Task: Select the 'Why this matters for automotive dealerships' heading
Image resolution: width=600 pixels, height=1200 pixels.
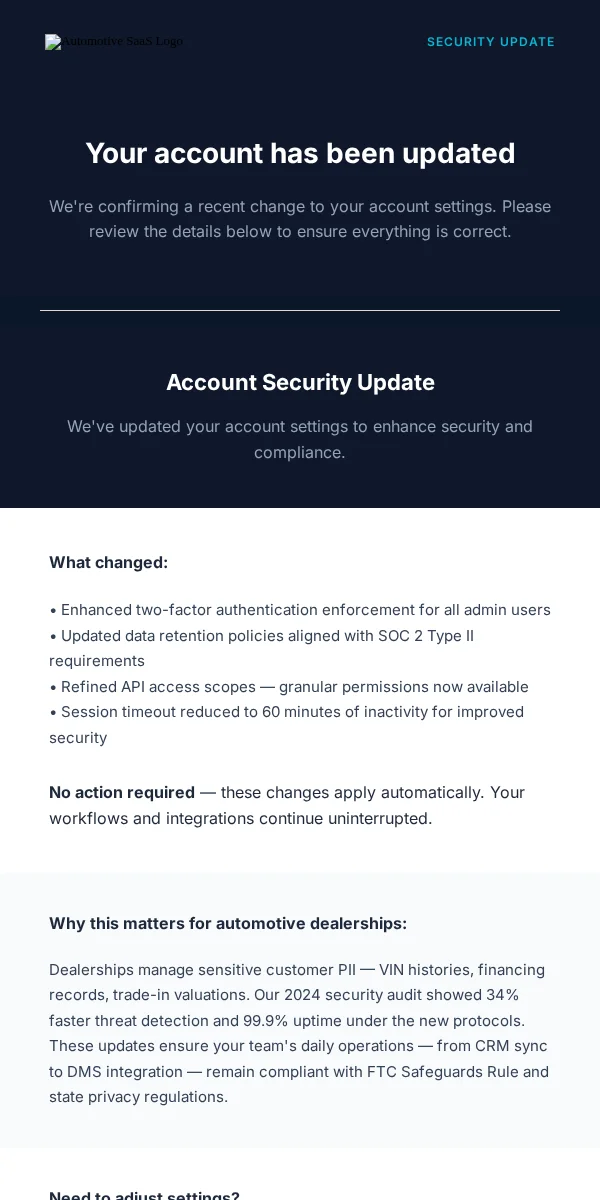Action: (228, 923)
